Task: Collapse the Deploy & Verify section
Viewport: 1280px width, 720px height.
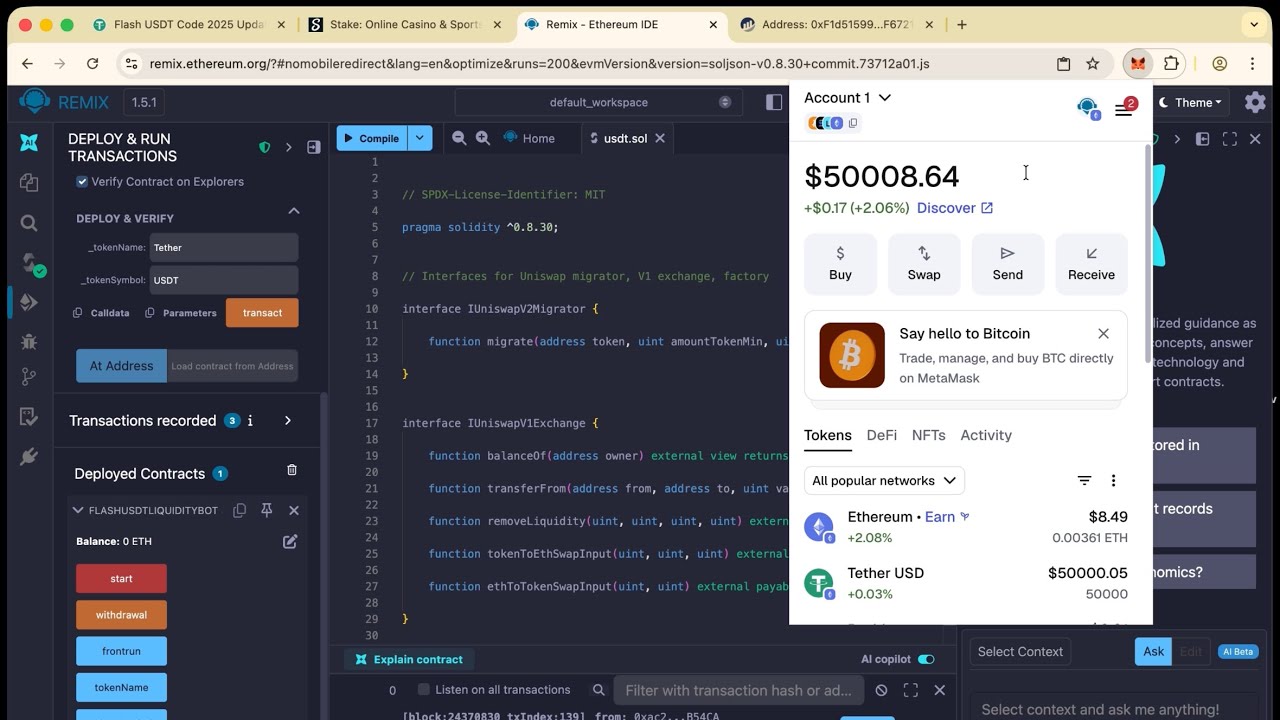Action: (x=294, y=211)
